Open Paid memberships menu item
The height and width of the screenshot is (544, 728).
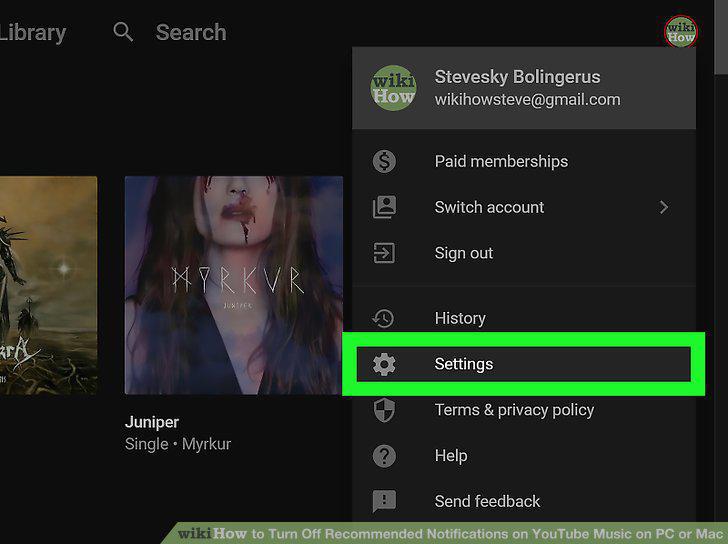(524, 162)
